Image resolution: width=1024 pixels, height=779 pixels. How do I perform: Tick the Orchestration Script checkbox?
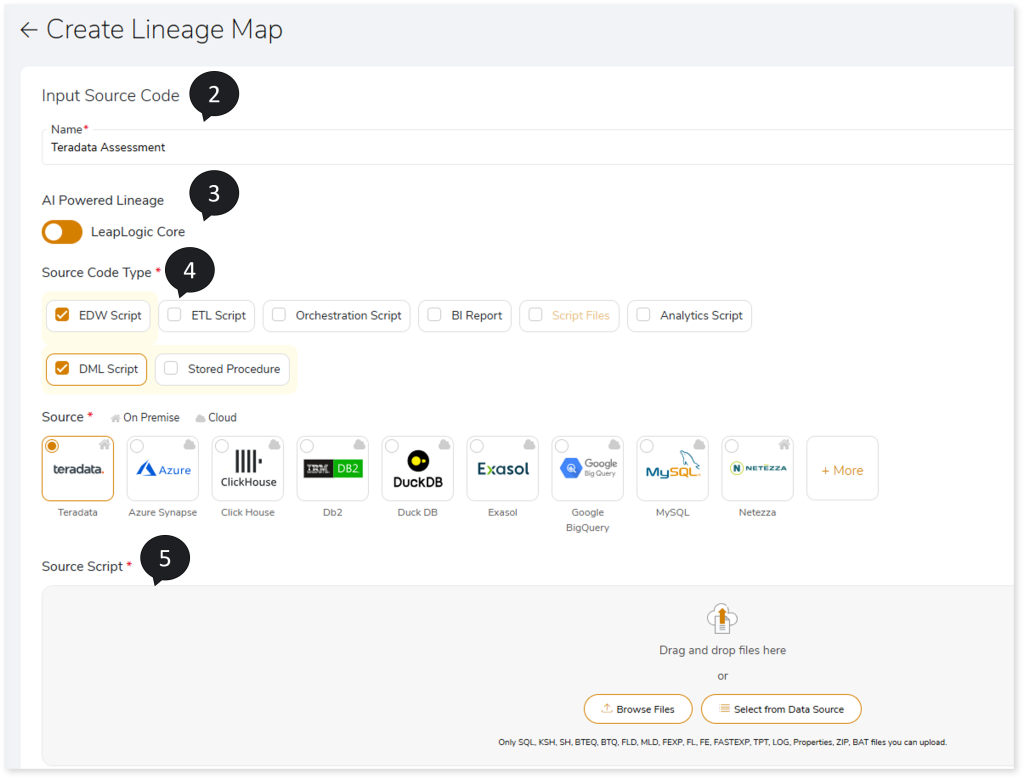[x=279, y=315]
